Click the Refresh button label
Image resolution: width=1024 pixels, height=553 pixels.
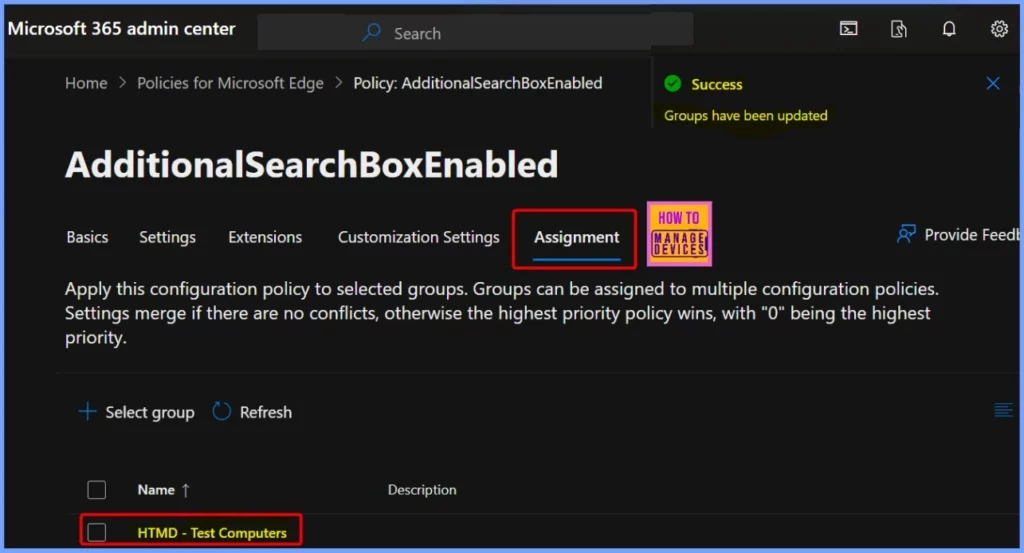point(266,412)
